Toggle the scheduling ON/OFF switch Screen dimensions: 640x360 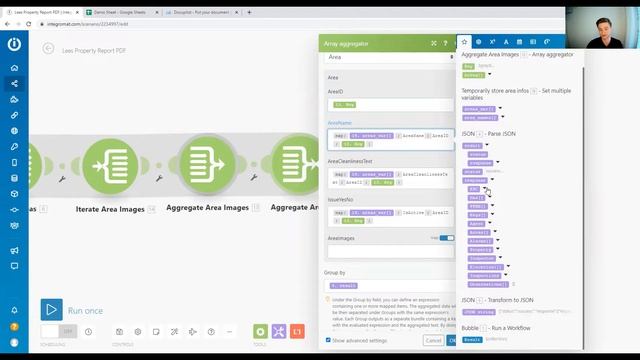point(59,331)
